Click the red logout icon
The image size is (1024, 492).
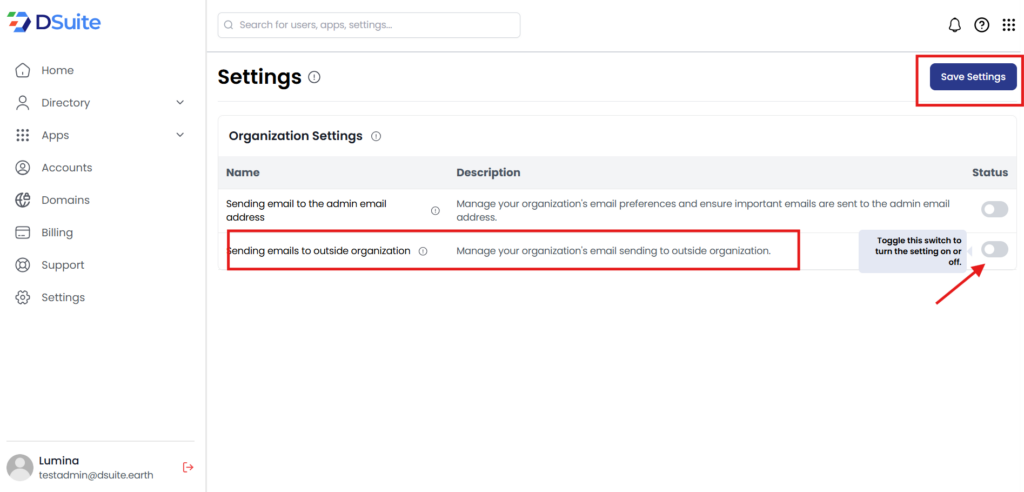coord(188,467)
